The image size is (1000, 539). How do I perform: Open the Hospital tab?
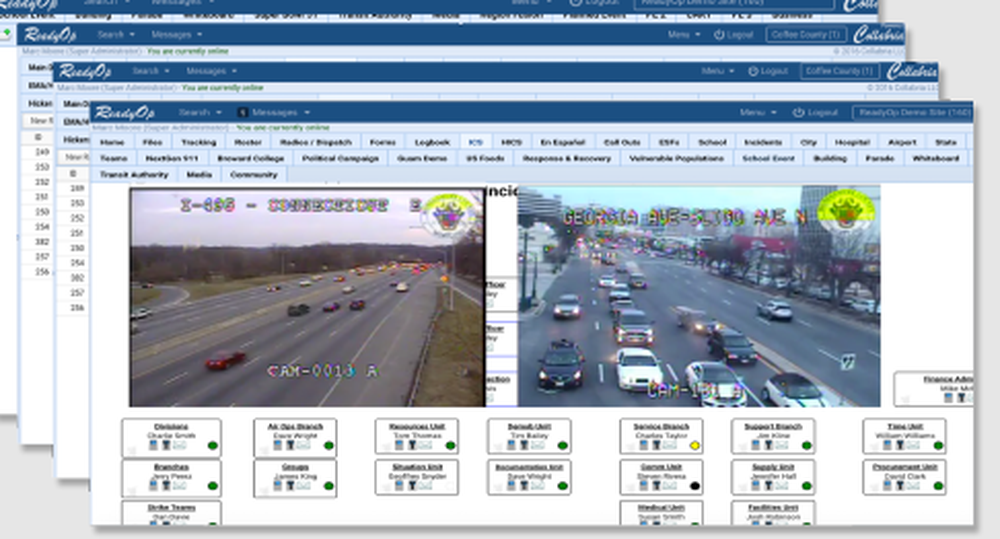coord(852,142)
